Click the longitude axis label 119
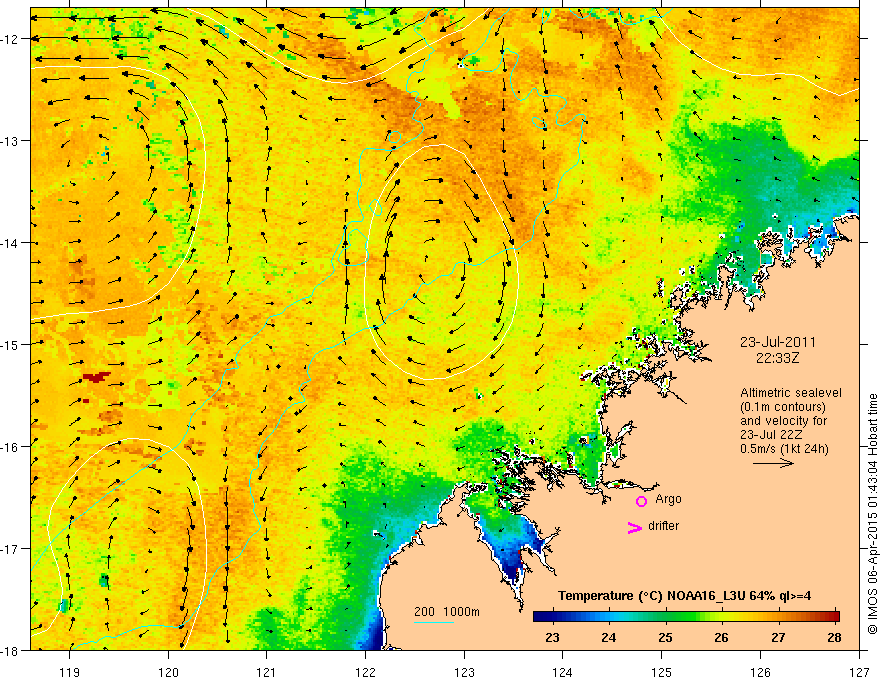The width and height of the screenshot is (880, 680). pos(70,672)
